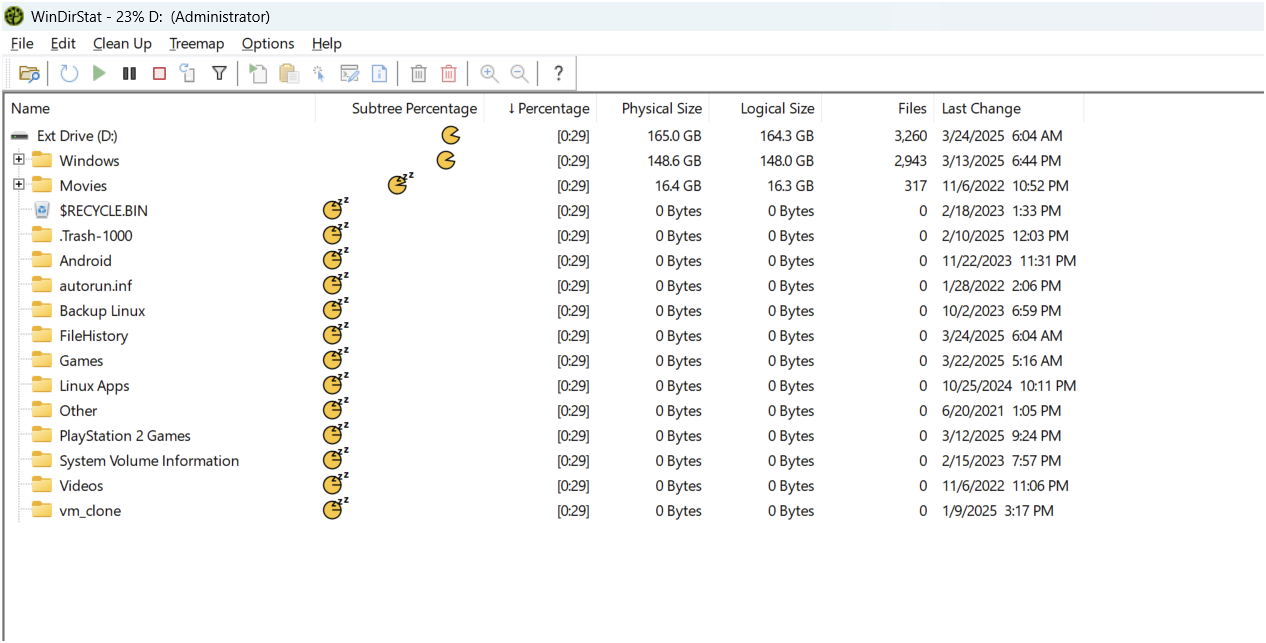Open the Treemap menu
Image resolution: width=1266 pixels, height=643 pixels.
pos(197,43)
